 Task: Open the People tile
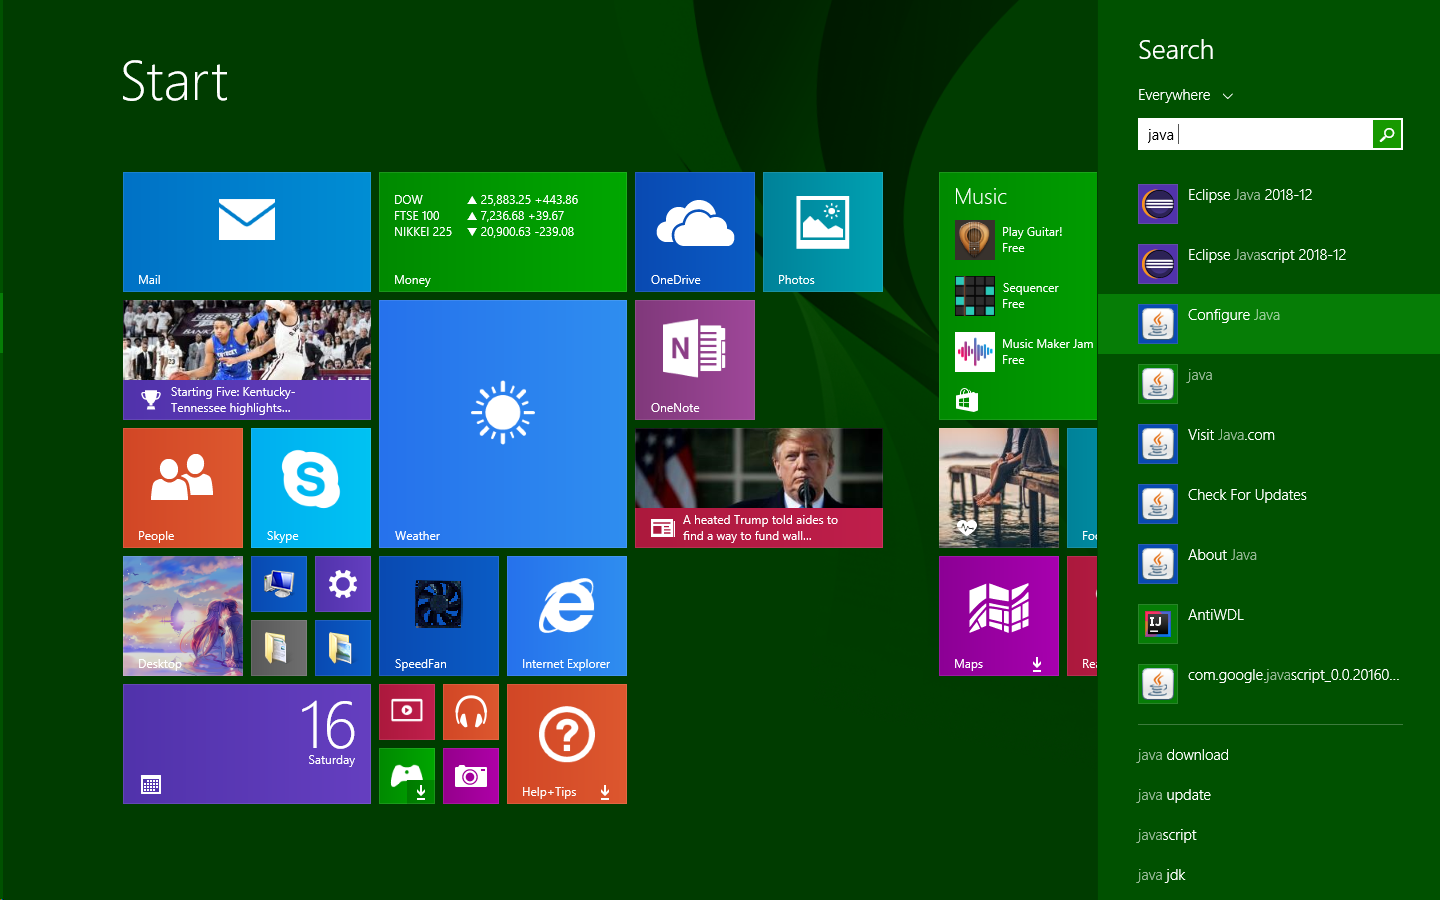182,488
